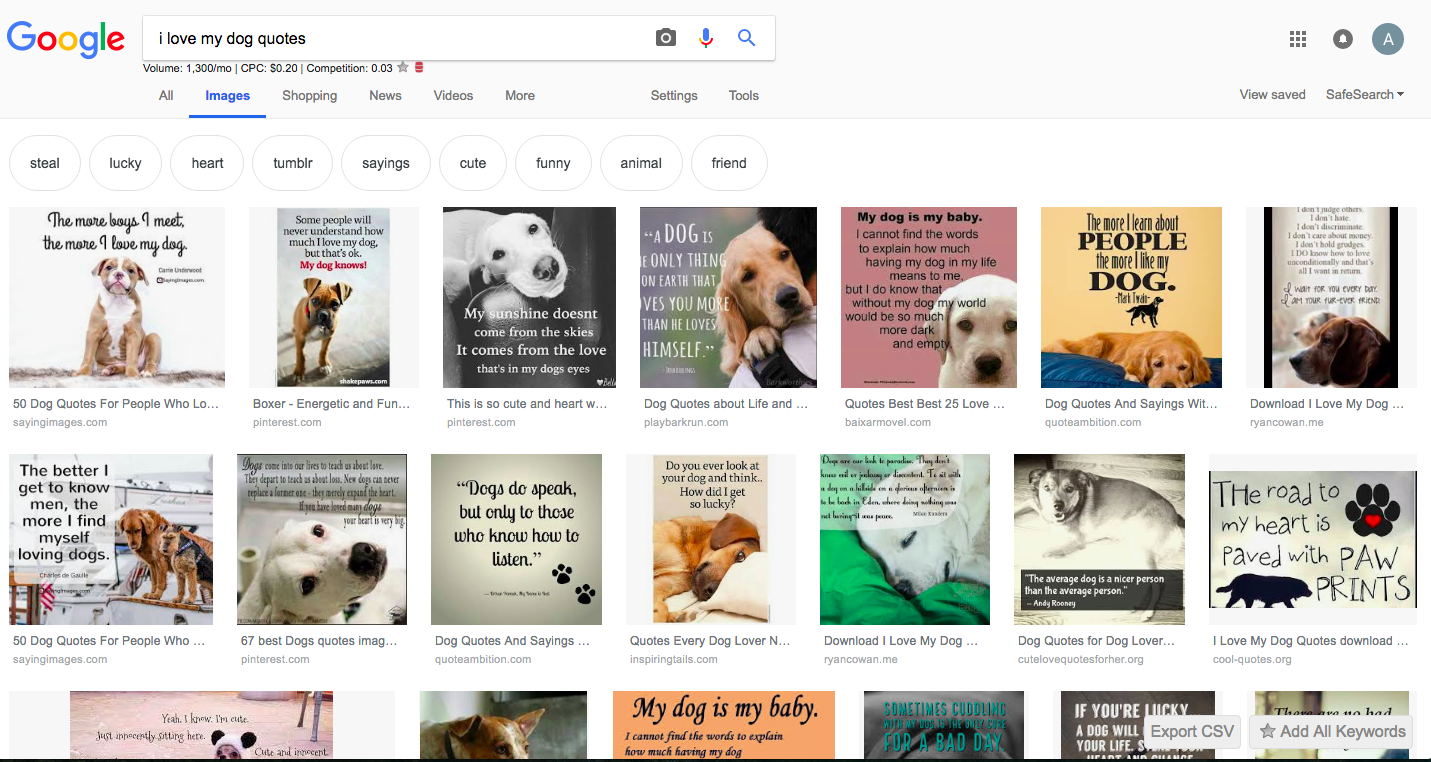1431x762 pixels.
Task: Open Google notifications bell
Action: 1343,39
